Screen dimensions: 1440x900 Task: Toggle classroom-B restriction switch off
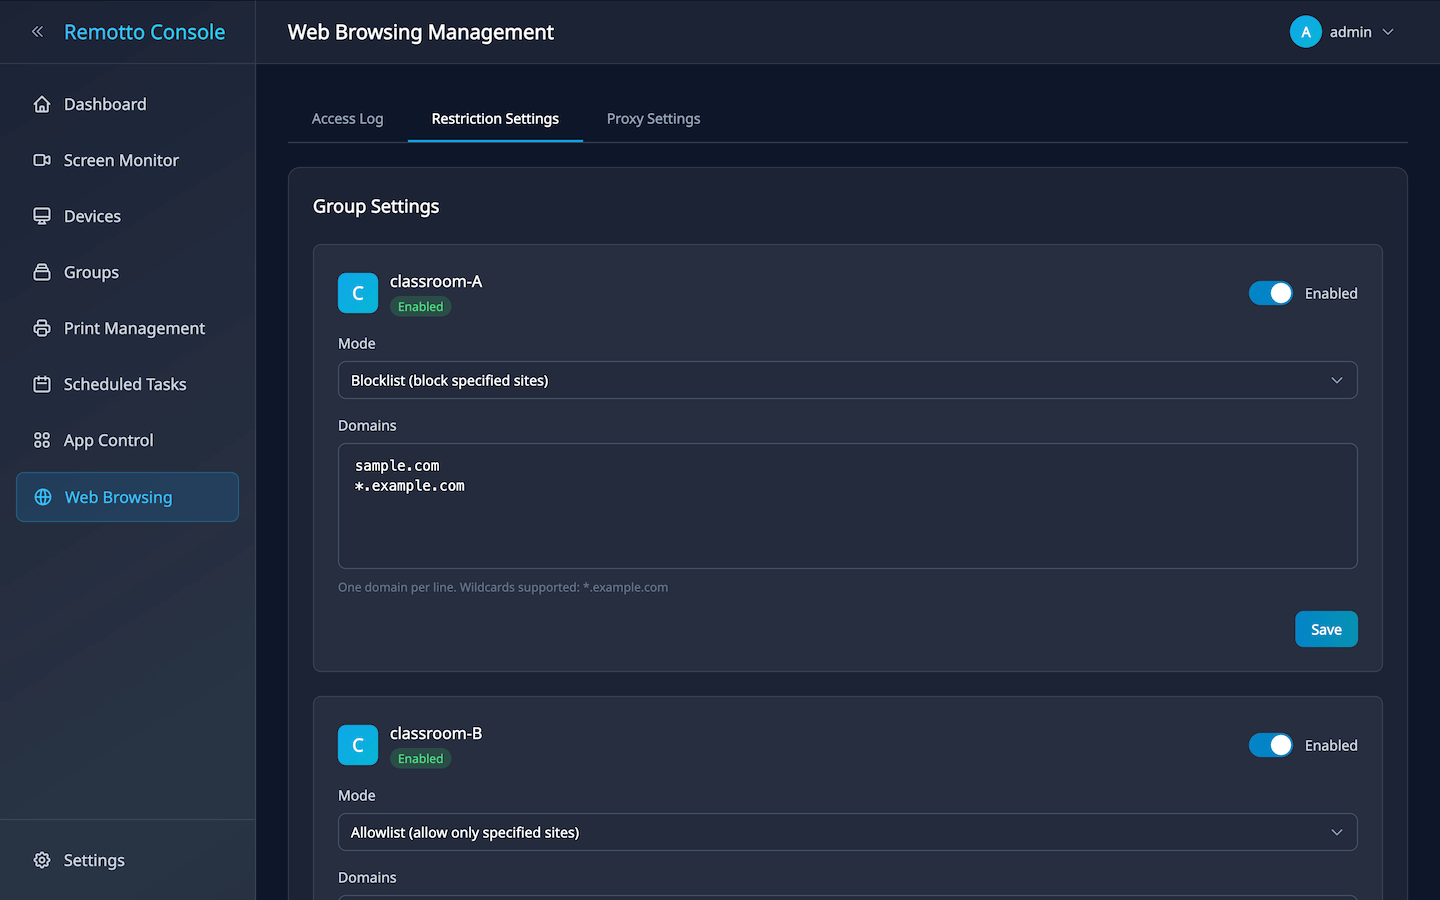coord(1270,745)
